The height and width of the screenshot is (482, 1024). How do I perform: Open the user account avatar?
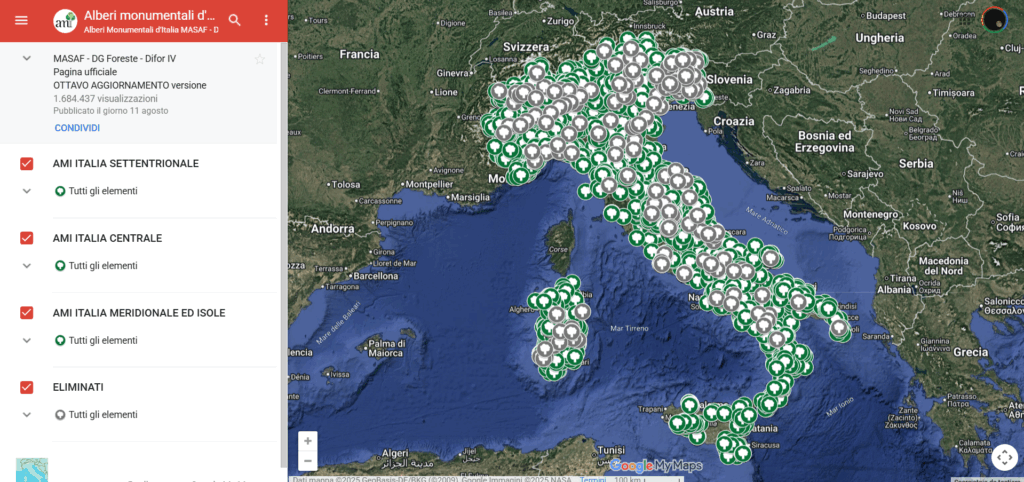pyautogui.click(x=995, y=19)
